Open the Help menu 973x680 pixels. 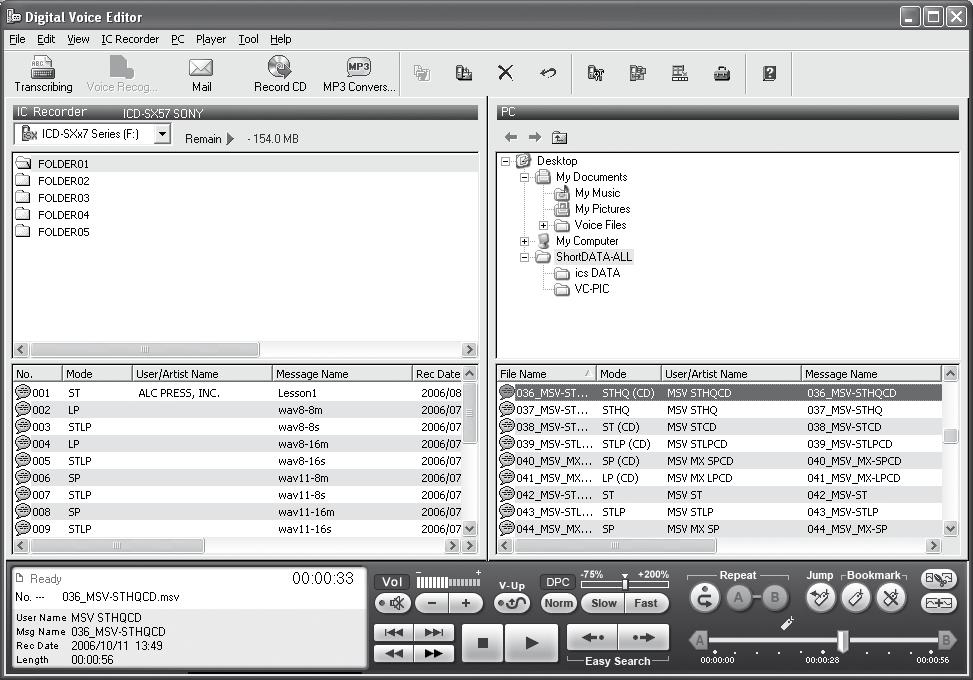pos(280,39)
